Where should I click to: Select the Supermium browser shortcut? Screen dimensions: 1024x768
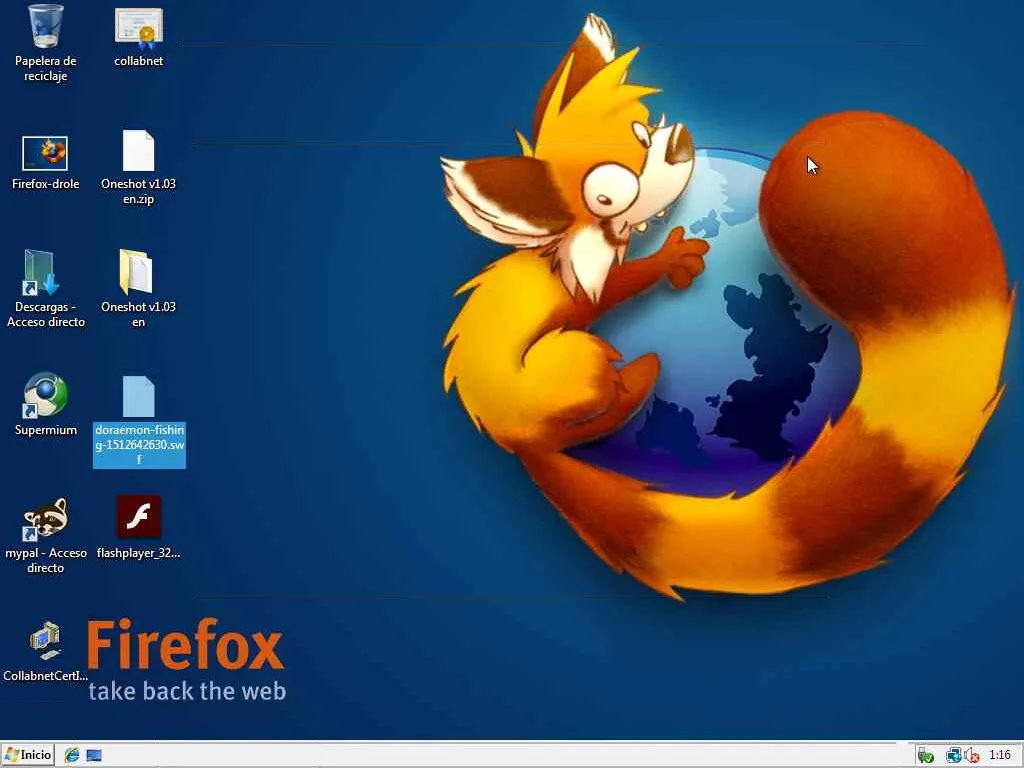point(44,394)
